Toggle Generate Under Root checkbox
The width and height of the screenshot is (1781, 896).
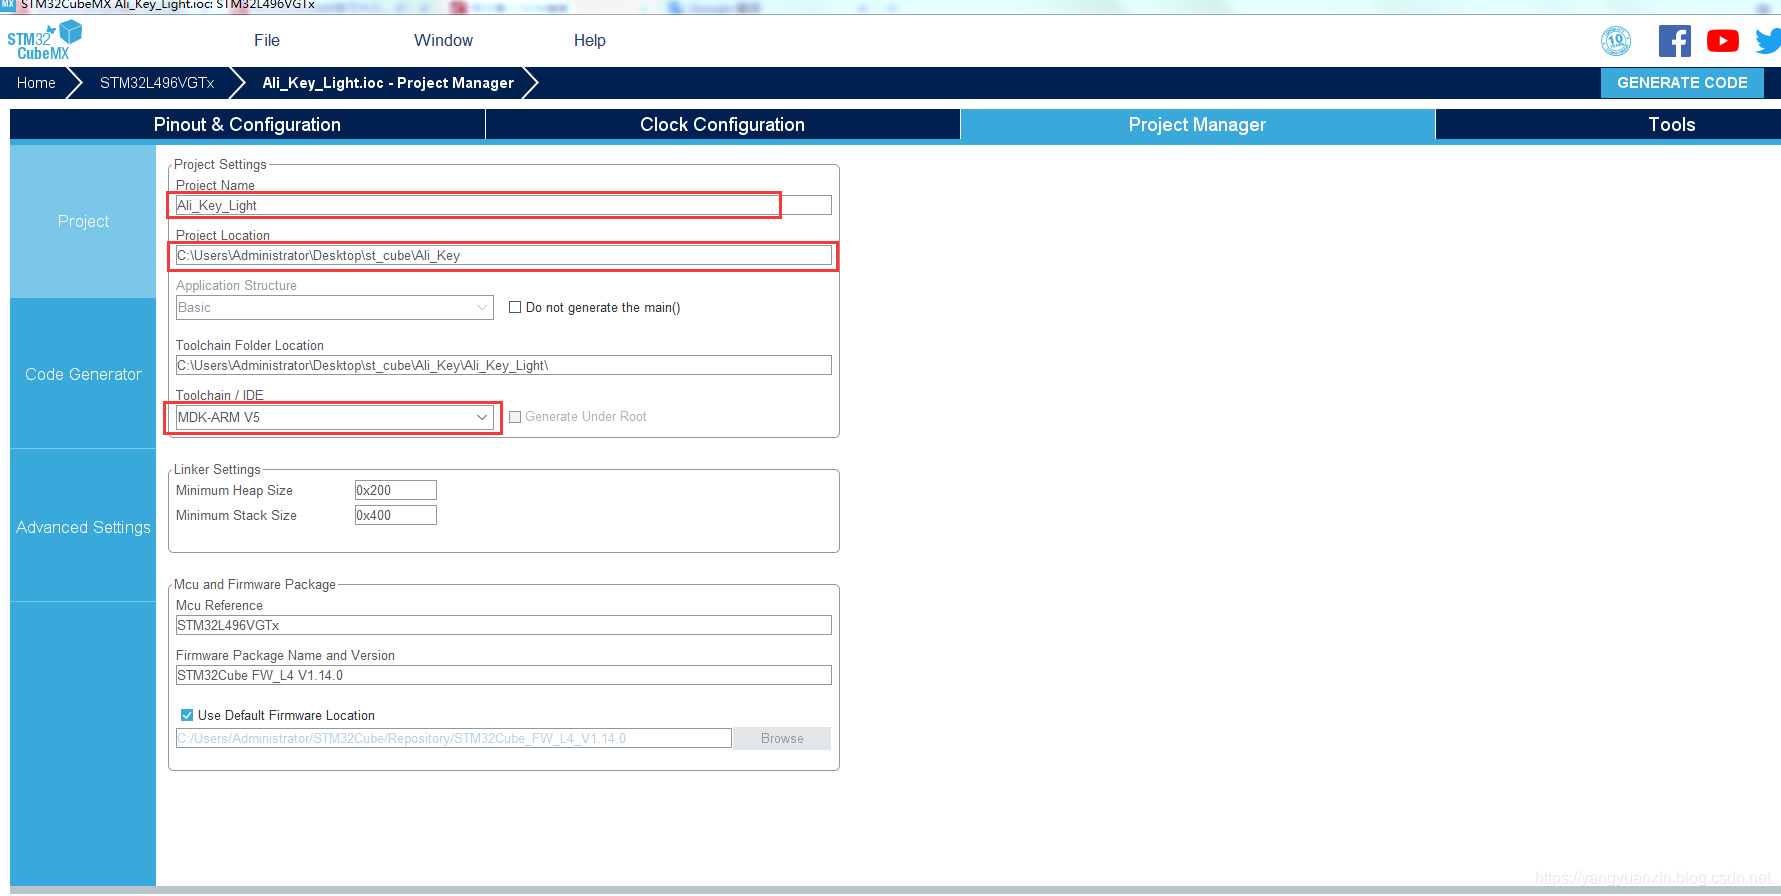pos(515,417)
